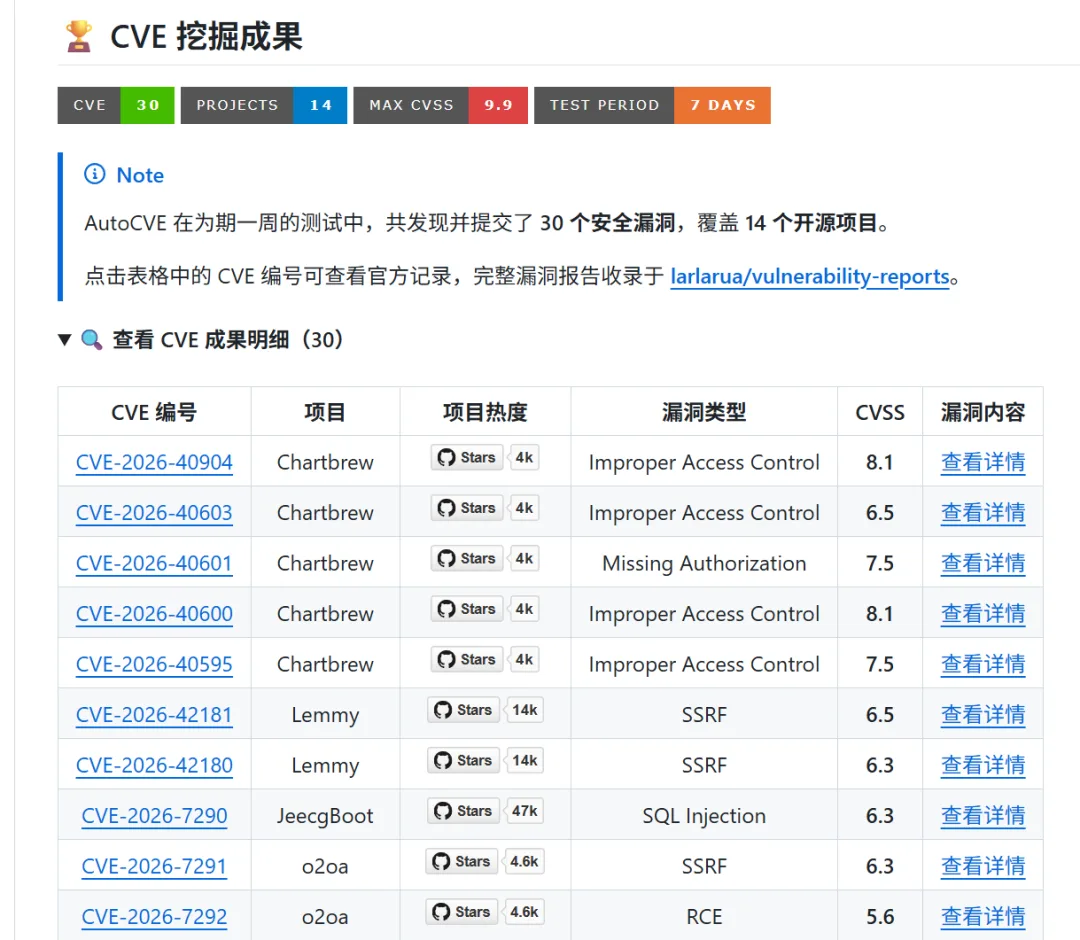Open the larlarua/vulnerability-reports link
Image resolution: width=1080 pixels, height=940 pixels.
pos(809,276)
